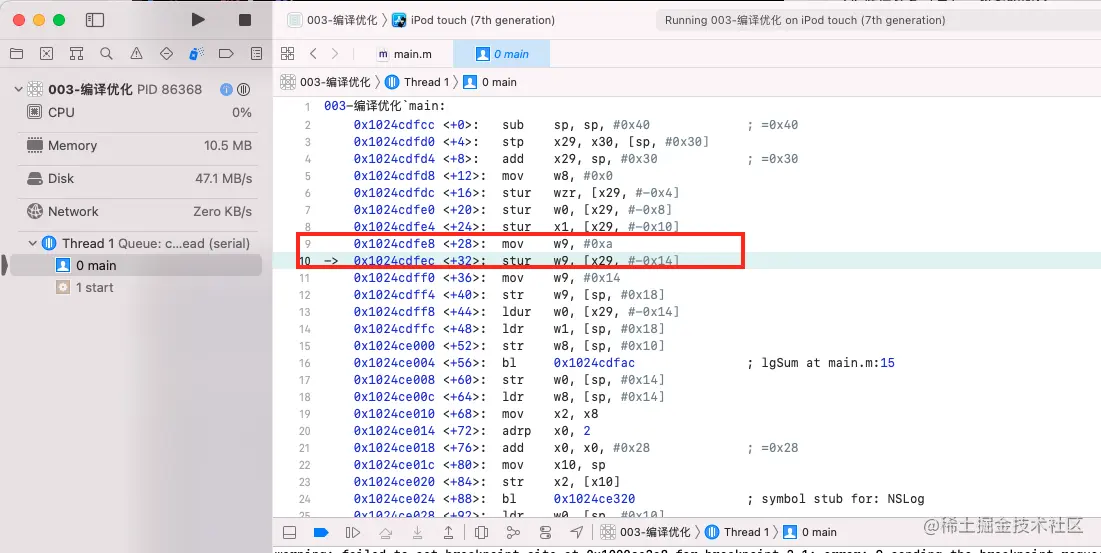The width and height of the screenshot is (1101, 553).
Task: Stop the running app
Action: coord(244,20)
